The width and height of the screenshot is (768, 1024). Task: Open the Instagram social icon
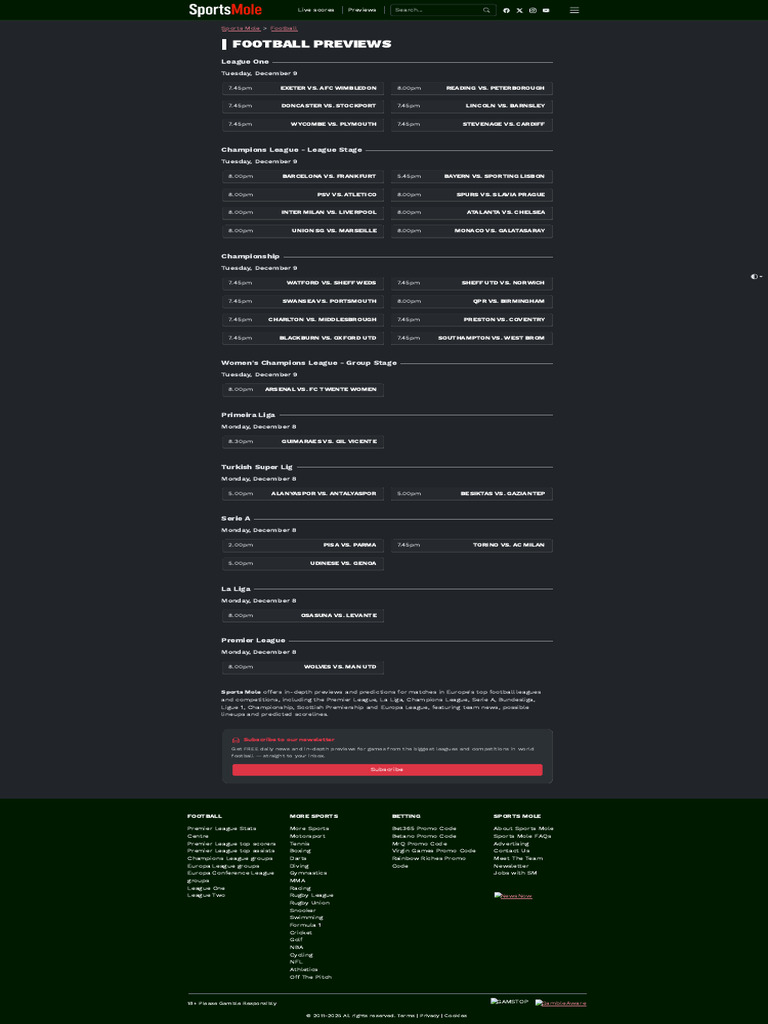tap(533, 10)
